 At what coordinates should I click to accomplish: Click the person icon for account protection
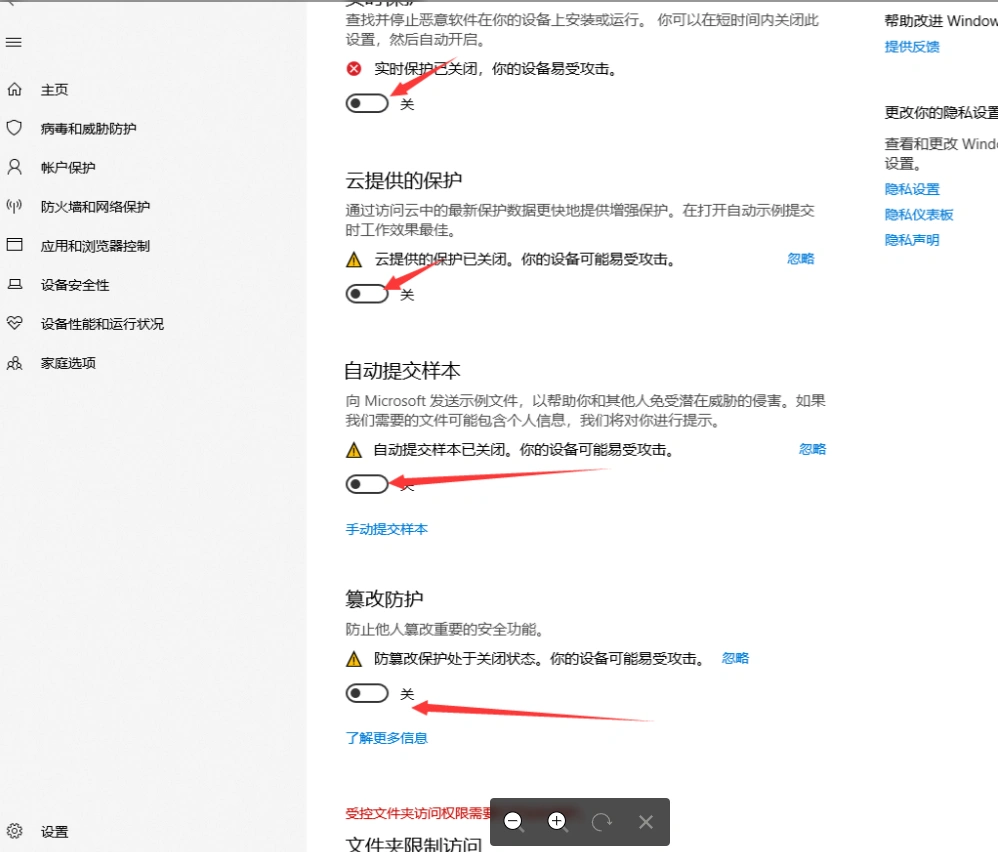click(14, 167)
